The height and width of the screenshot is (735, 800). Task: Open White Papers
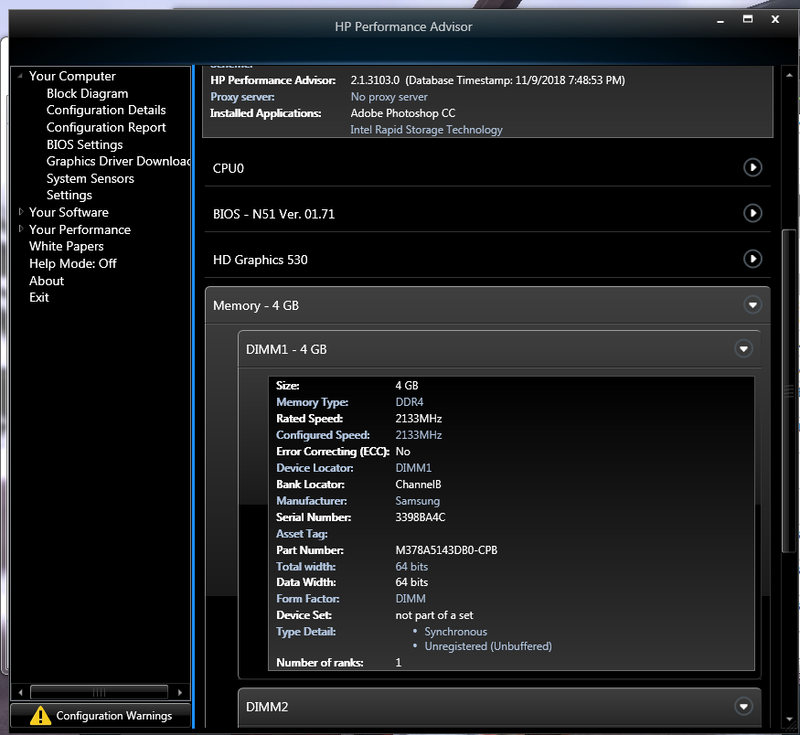point(66,247)
